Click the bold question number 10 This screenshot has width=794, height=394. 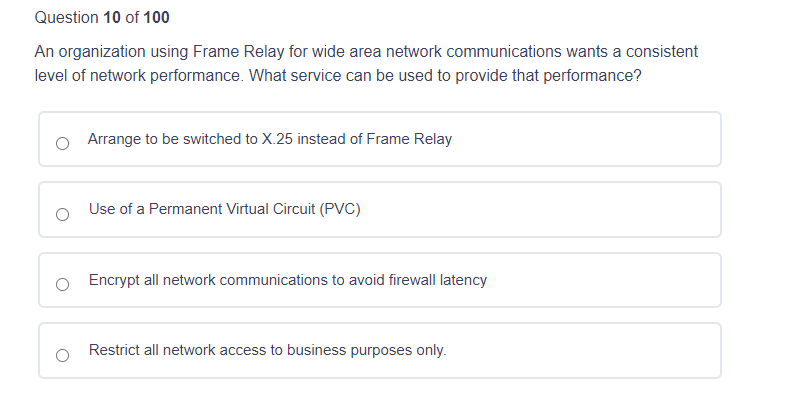pos(112,18)
